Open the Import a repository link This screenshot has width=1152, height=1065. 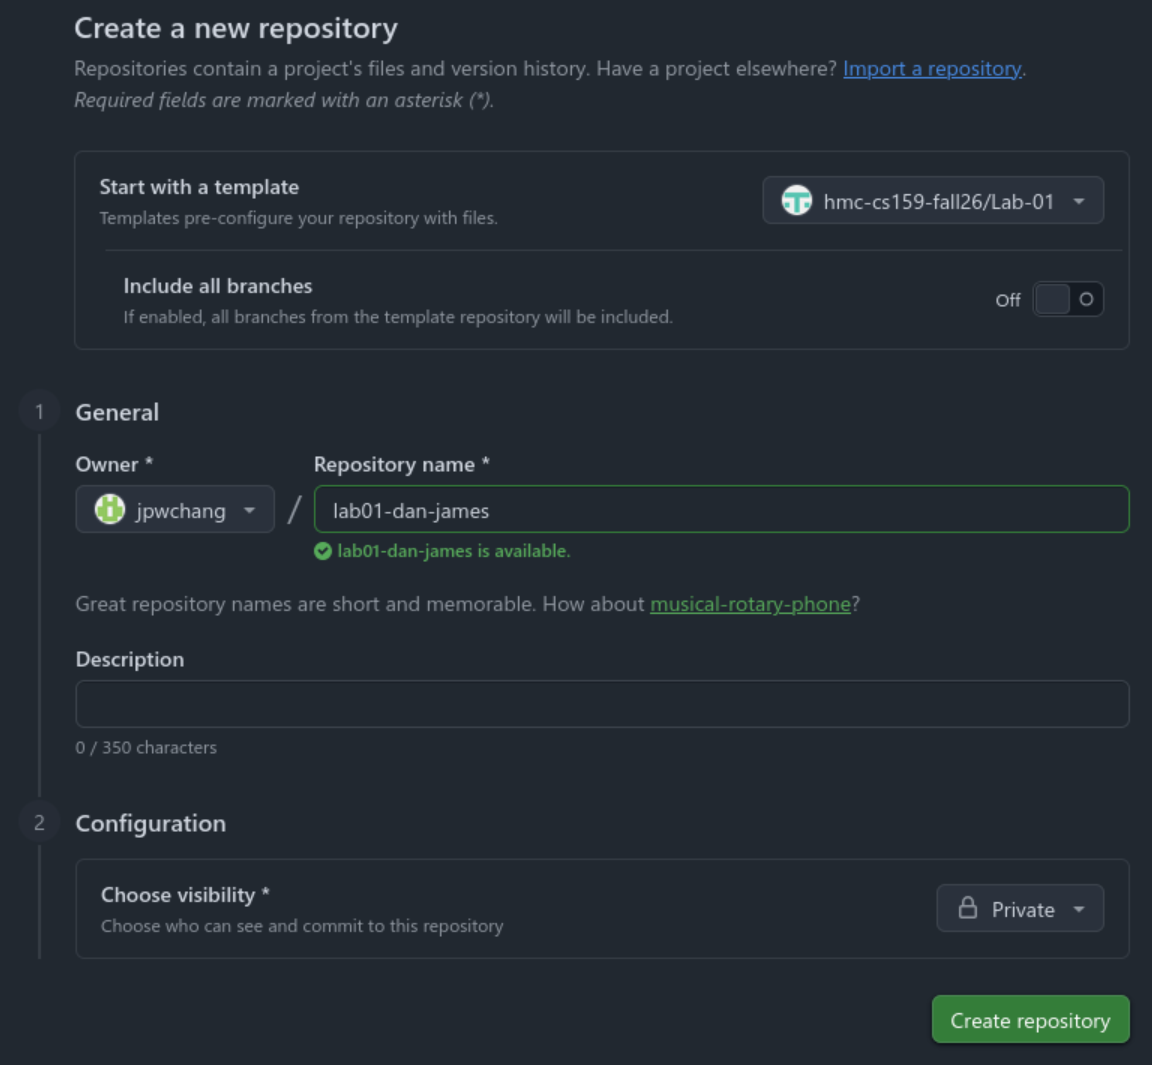(x=932, y=68)
